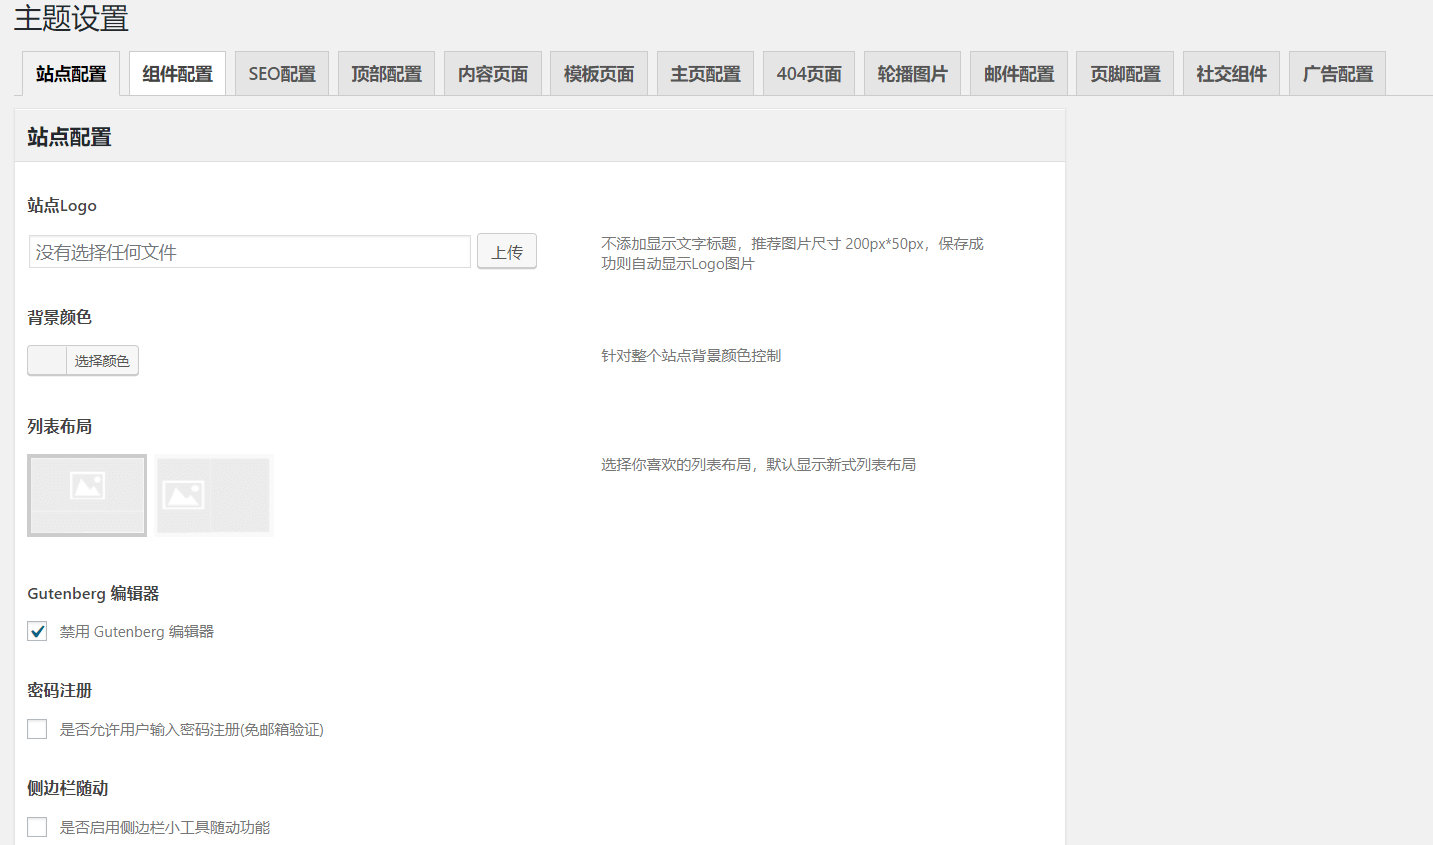The height and width of the screenshot is (845, 1433).
Task: View the 404页面 settings tab
Action: [x=809, y=72]
